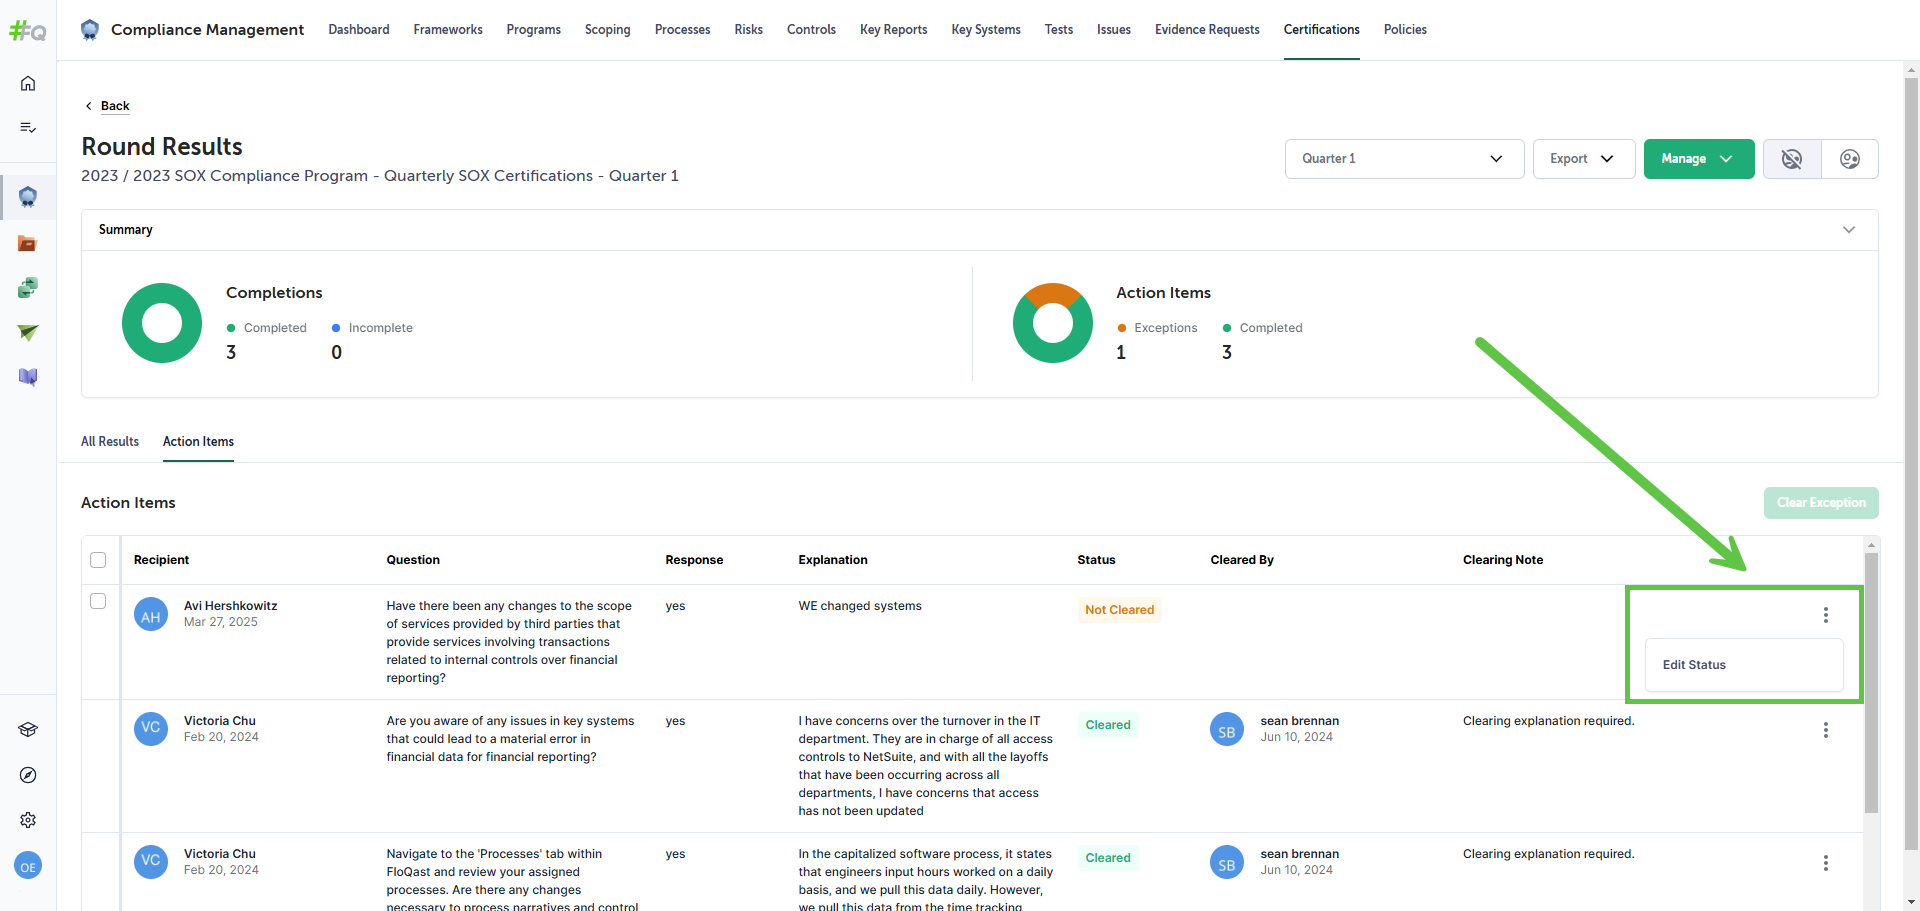Open the Policies nav item

click(x=1405, y=30)
